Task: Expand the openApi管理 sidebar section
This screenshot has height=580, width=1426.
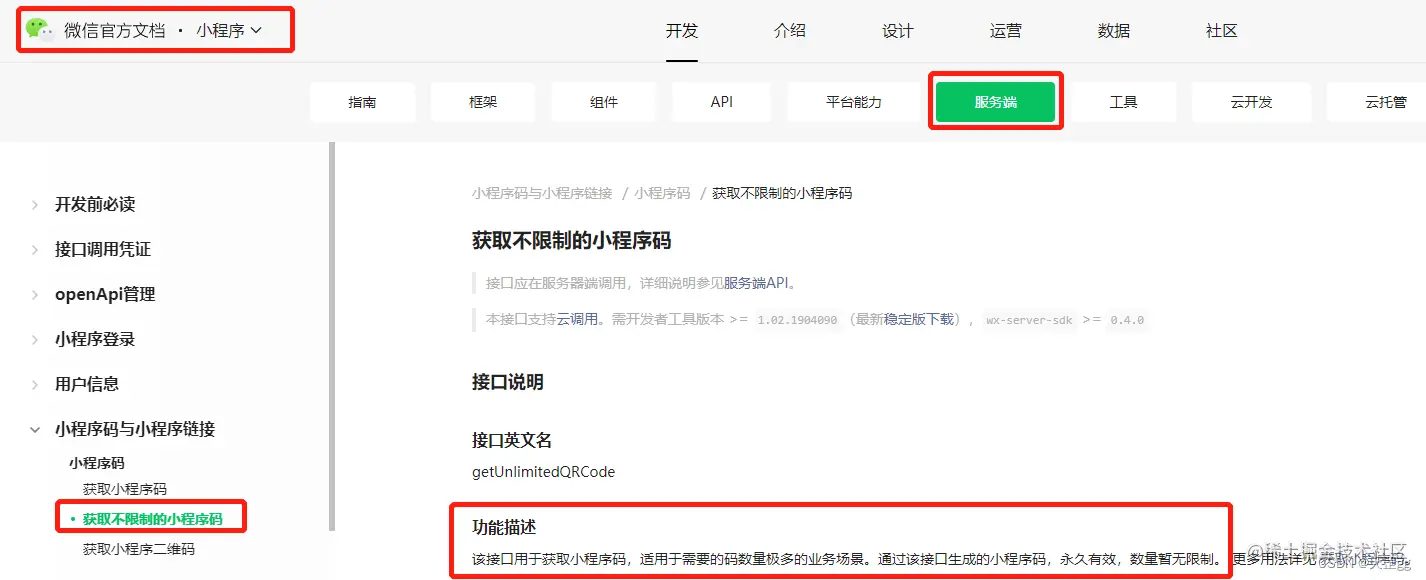Action: click(103, 293)
